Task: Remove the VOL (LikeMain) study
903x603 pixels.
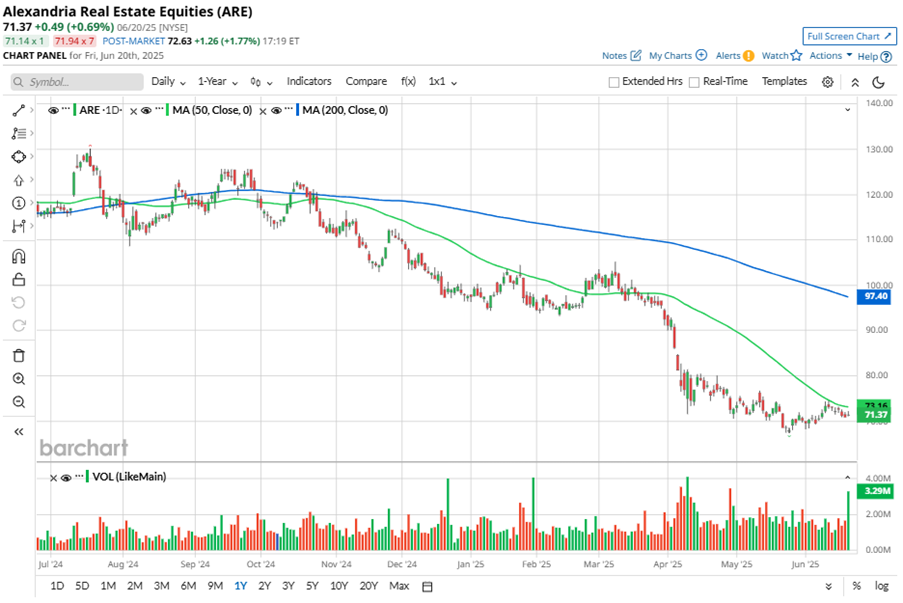Action: click(x=54, y=478)
